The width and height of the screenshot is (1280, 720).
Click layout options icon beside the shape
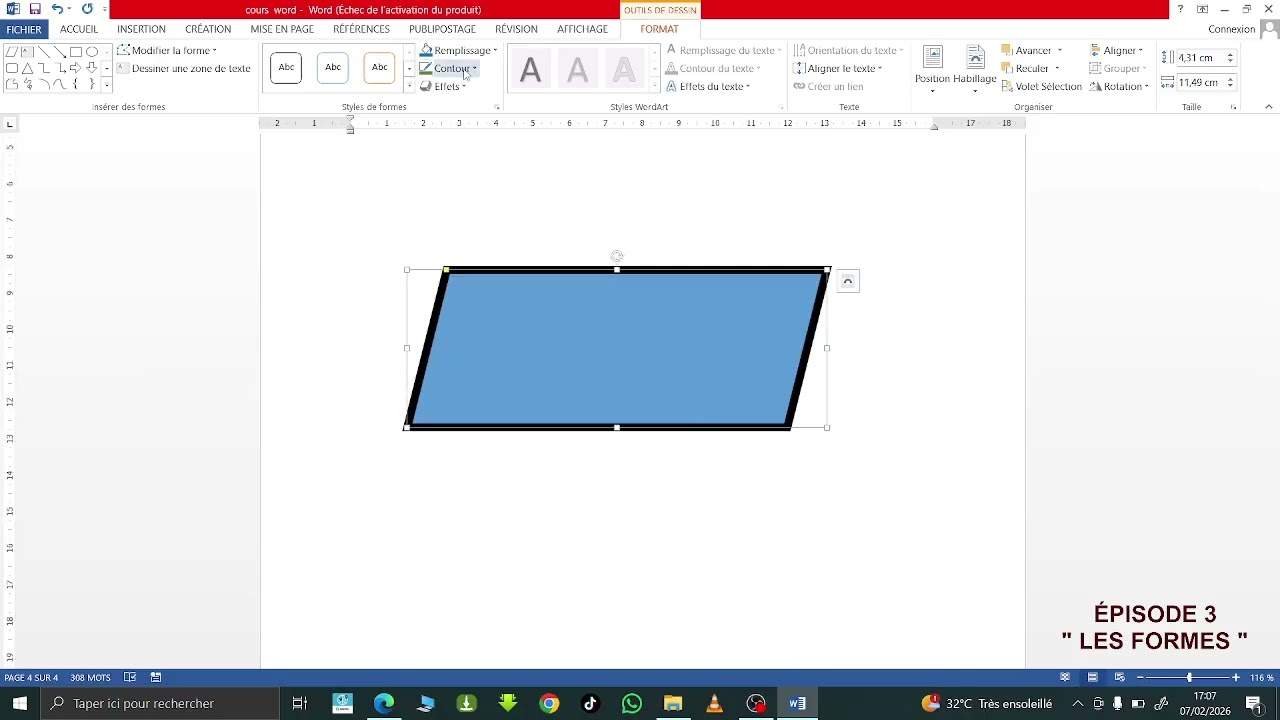(848, 282)
